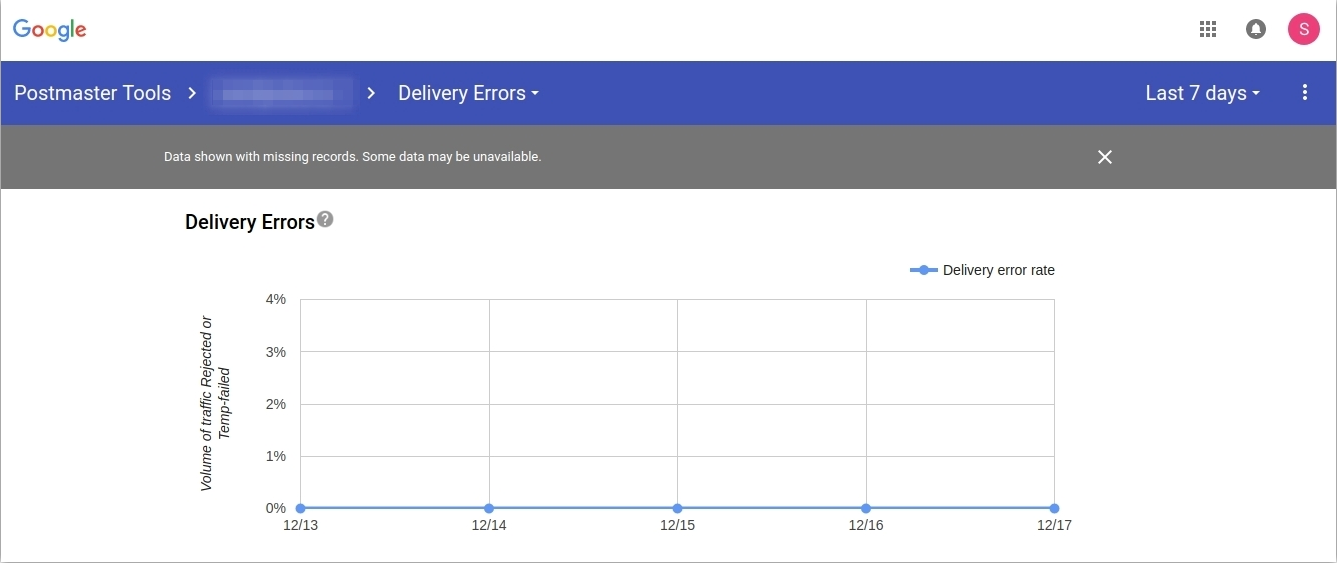Click the blurred domain name breadcrumb
Screen dimensions: 1337x563
pyautogui.click(x=281, y=93)
